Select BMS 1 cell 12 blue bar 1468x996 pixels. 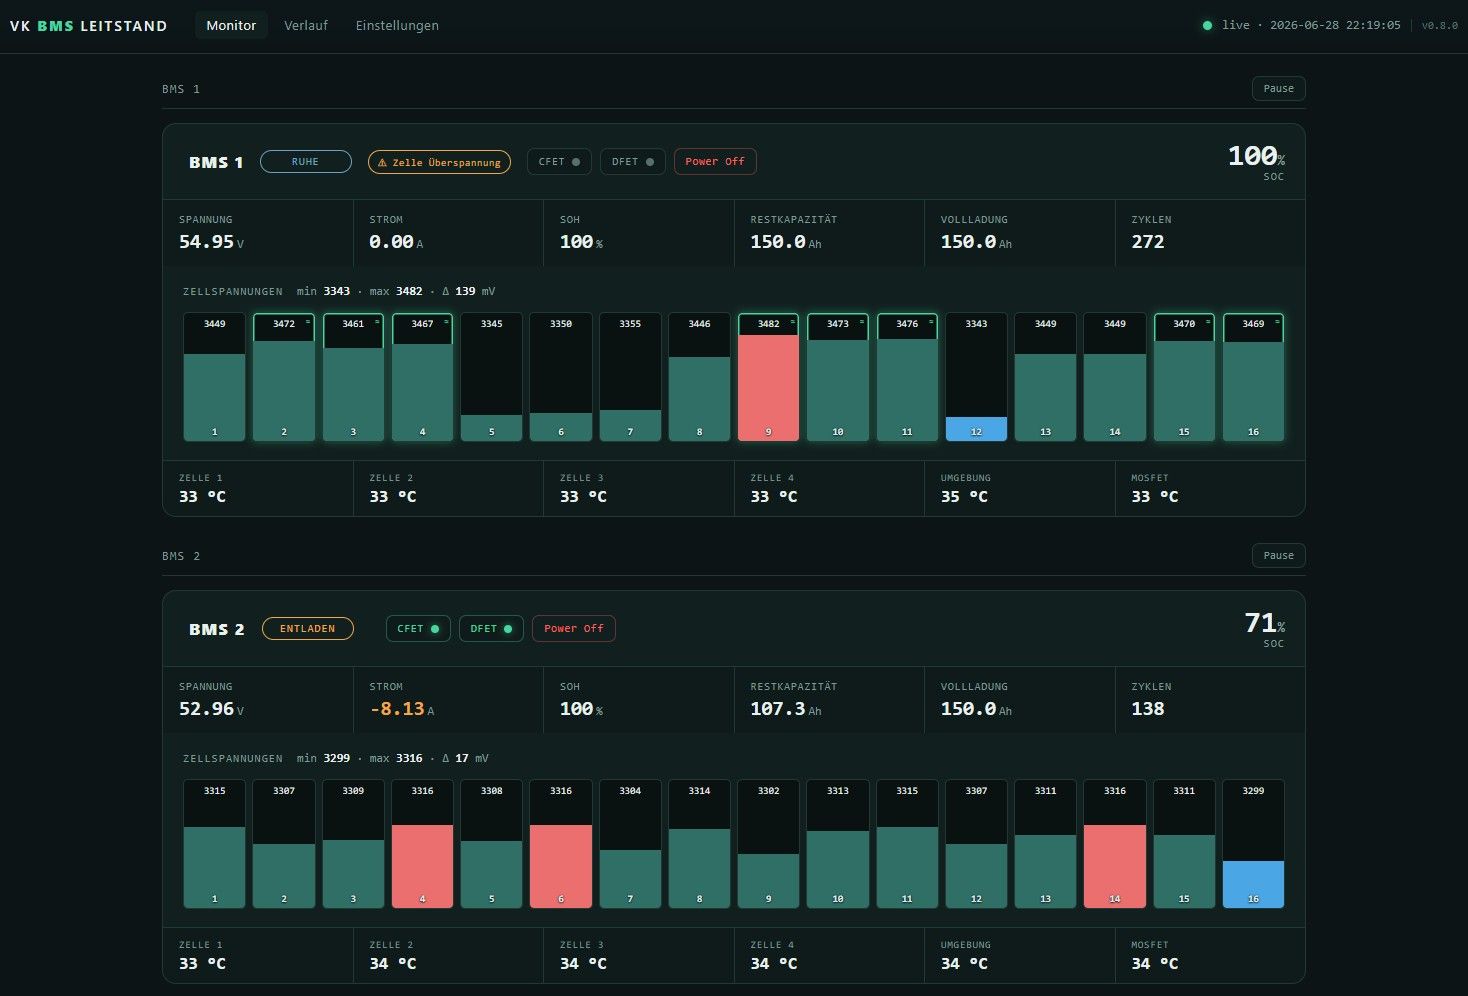point(976,429)
